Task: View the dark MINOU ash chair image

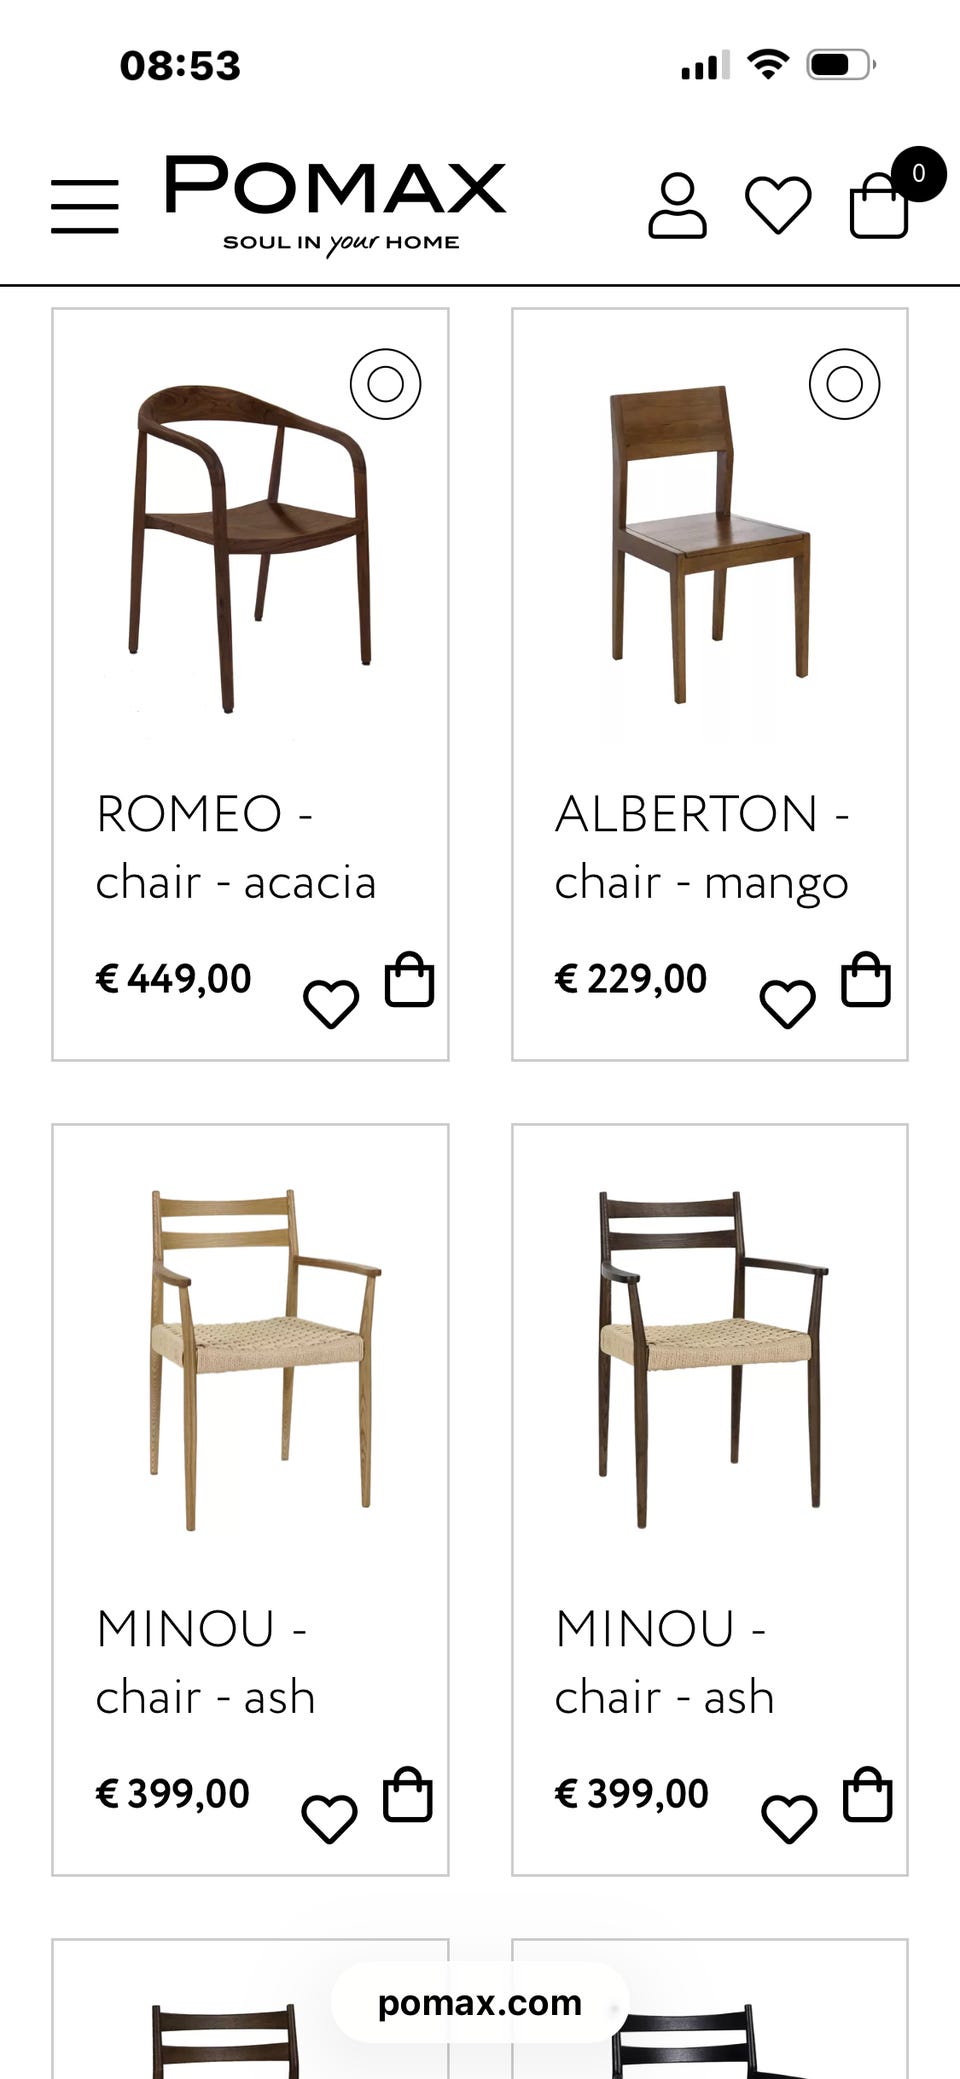Action: tap(710, 1360)
